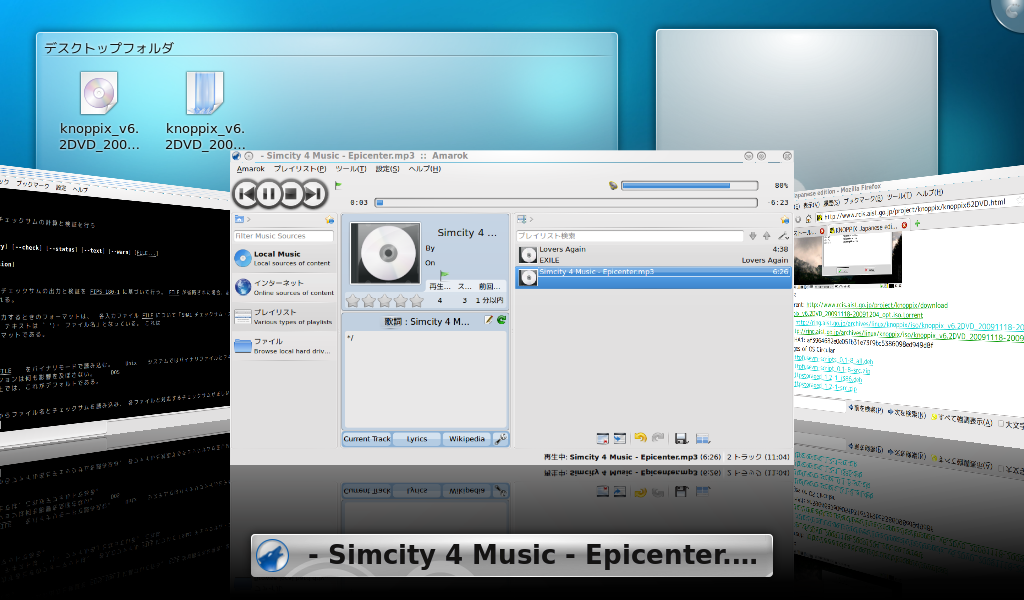Screen dimensions: 1024x600
Task: Click the green flag bookmark icon near playback controls
Action: pyautogui.click(x=338, y=185)
